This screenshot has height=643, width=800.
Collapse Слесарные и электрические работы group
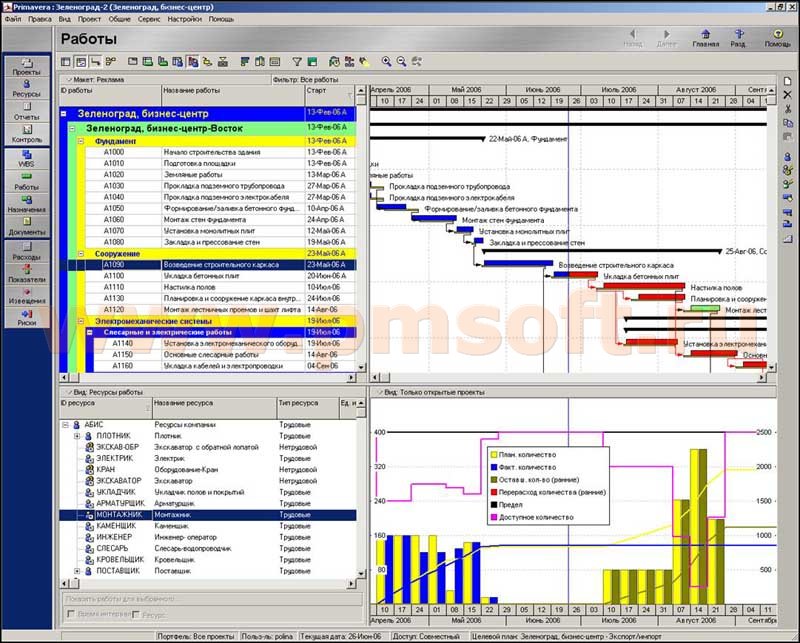[89, 332]
